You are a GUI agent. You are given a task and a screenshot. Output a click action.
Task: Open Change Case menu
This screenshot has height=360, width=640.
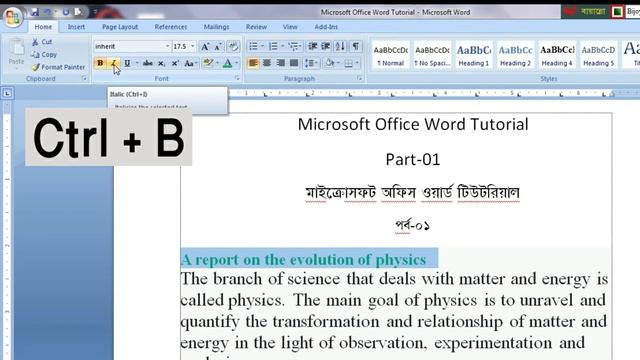[190, 63]
